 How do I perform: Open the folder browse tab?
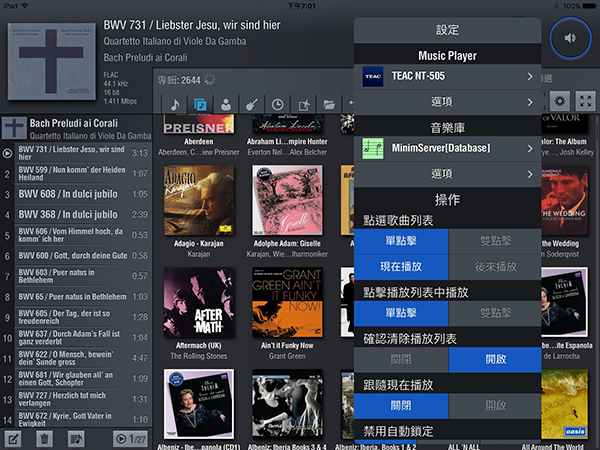coord(329,104)
